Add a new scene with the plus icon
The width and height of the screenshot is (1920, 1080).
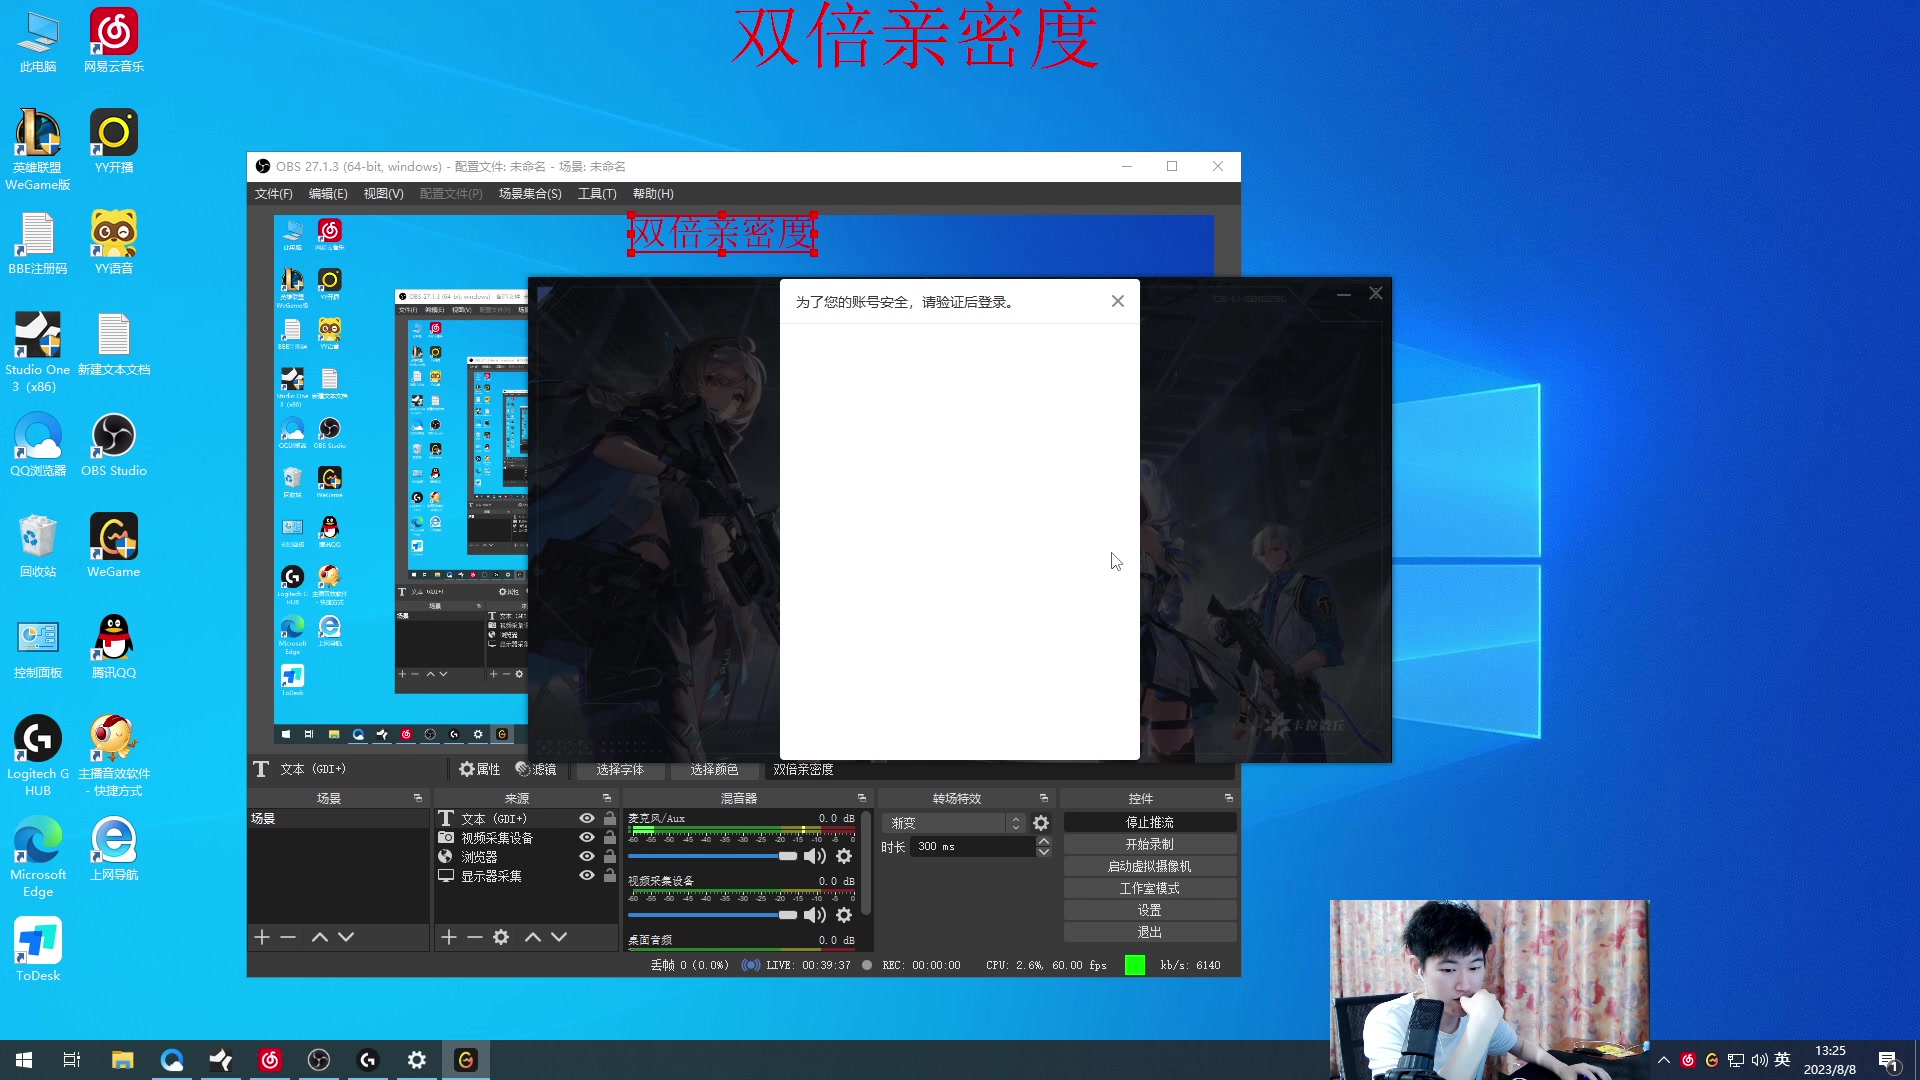[262, 937]
